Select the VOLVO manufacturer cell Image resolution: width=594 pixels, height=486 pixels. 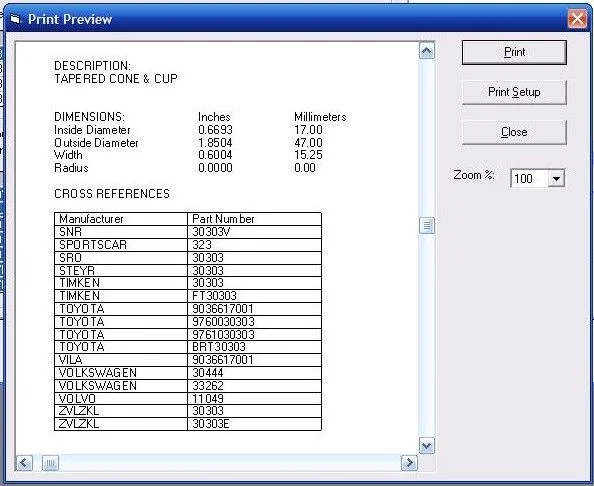[121, 398]
